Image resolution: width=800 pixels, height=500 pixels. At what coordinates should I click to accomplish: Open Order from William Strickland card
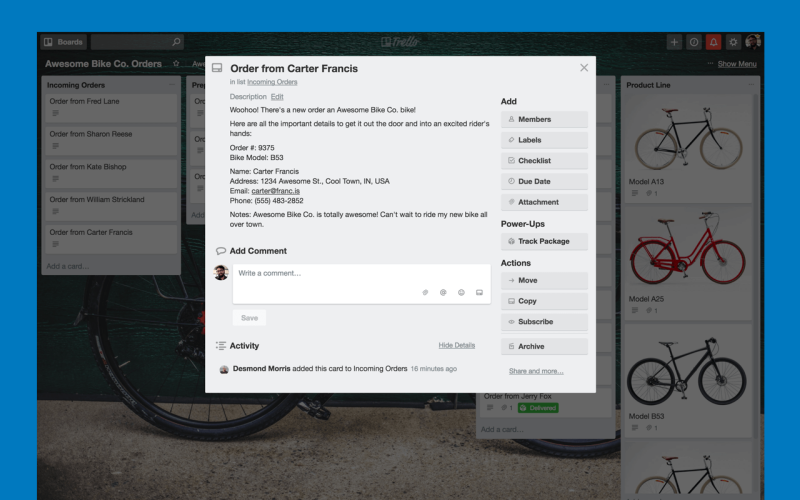click(111, 205)
